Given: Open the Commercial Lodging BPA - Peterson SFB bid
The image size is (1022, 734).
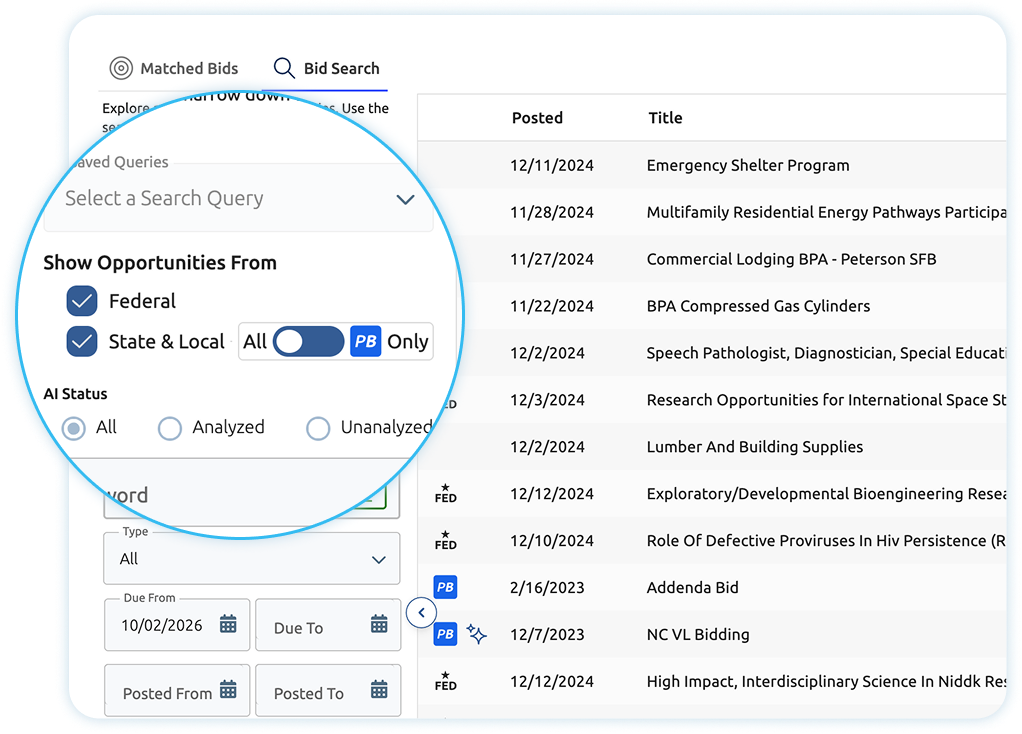Looking at the screenshot, I should pyautogui.click(x=791, y=259).
